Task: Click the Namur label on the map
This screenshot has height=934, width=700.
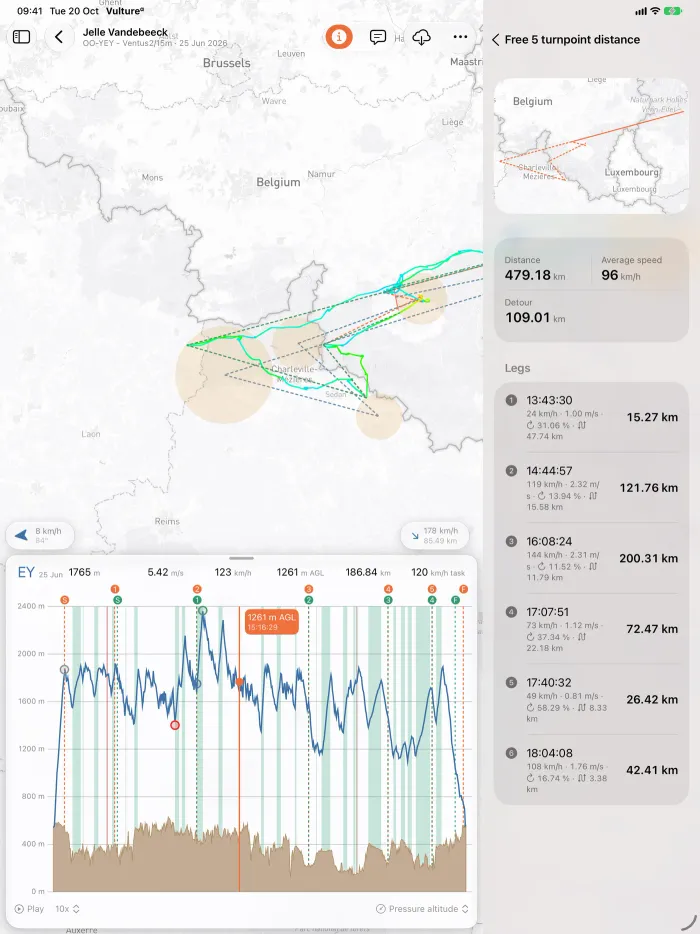Action: point(321,175)
